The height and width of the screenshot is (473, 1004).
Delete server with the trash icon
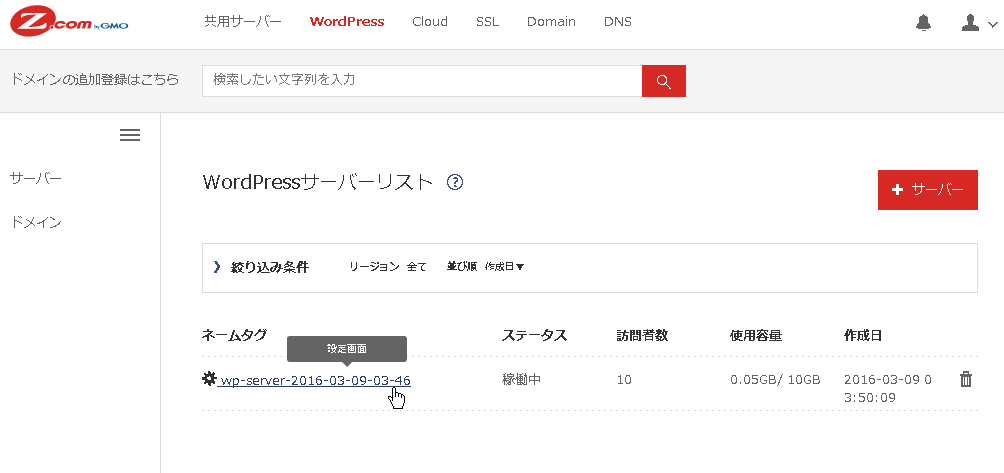pos(966,380)
